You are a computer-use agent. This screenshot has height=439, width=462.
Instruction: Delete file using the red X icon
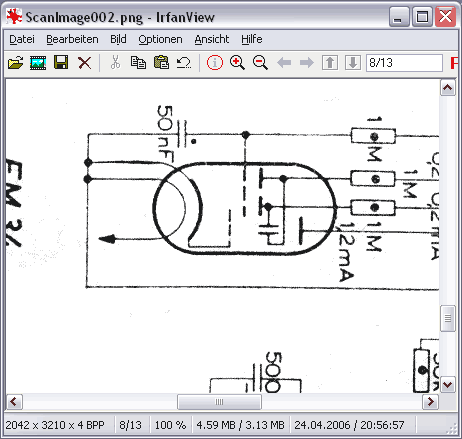pos(85,63)
